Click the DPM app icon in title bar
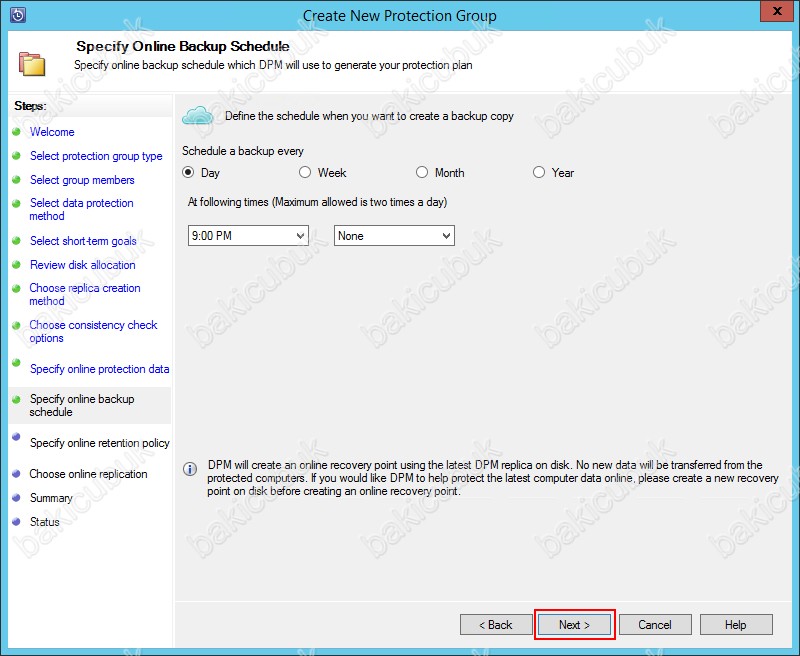This screenshot has width=800, height=656. [17, 15]
